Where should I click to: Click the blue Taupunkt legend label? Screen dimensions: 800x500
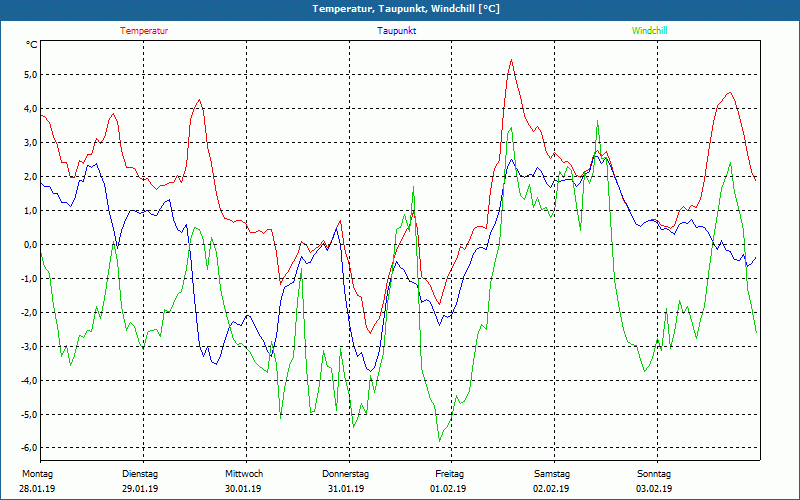coord(397,31)
